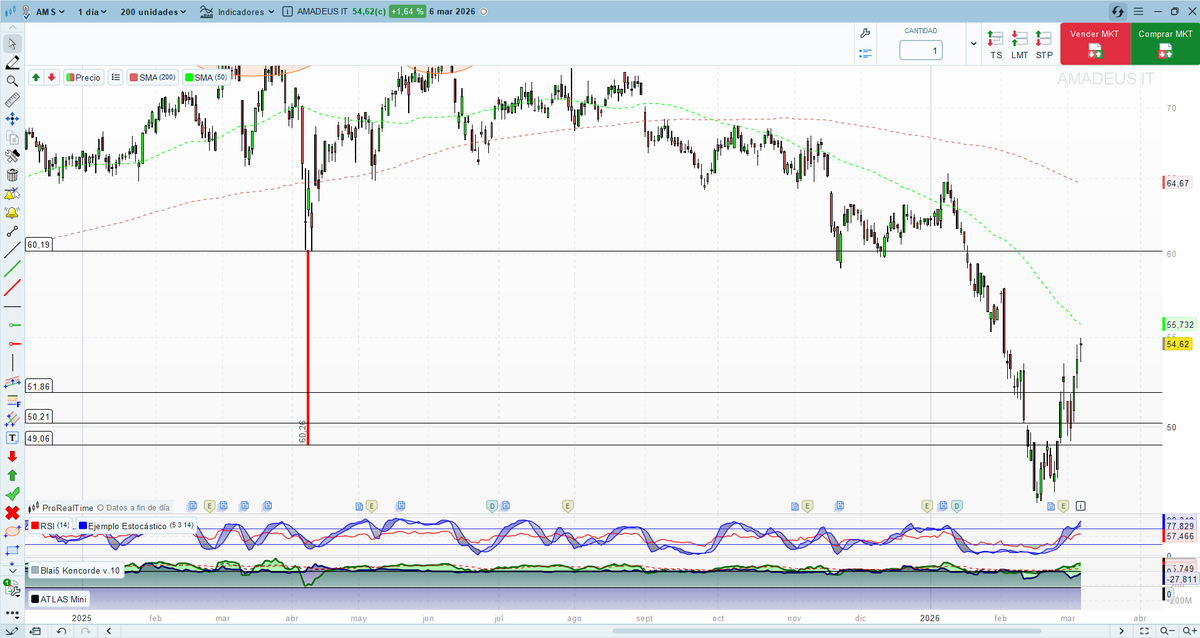Select the green checkmark marker tool

[12, 494]
